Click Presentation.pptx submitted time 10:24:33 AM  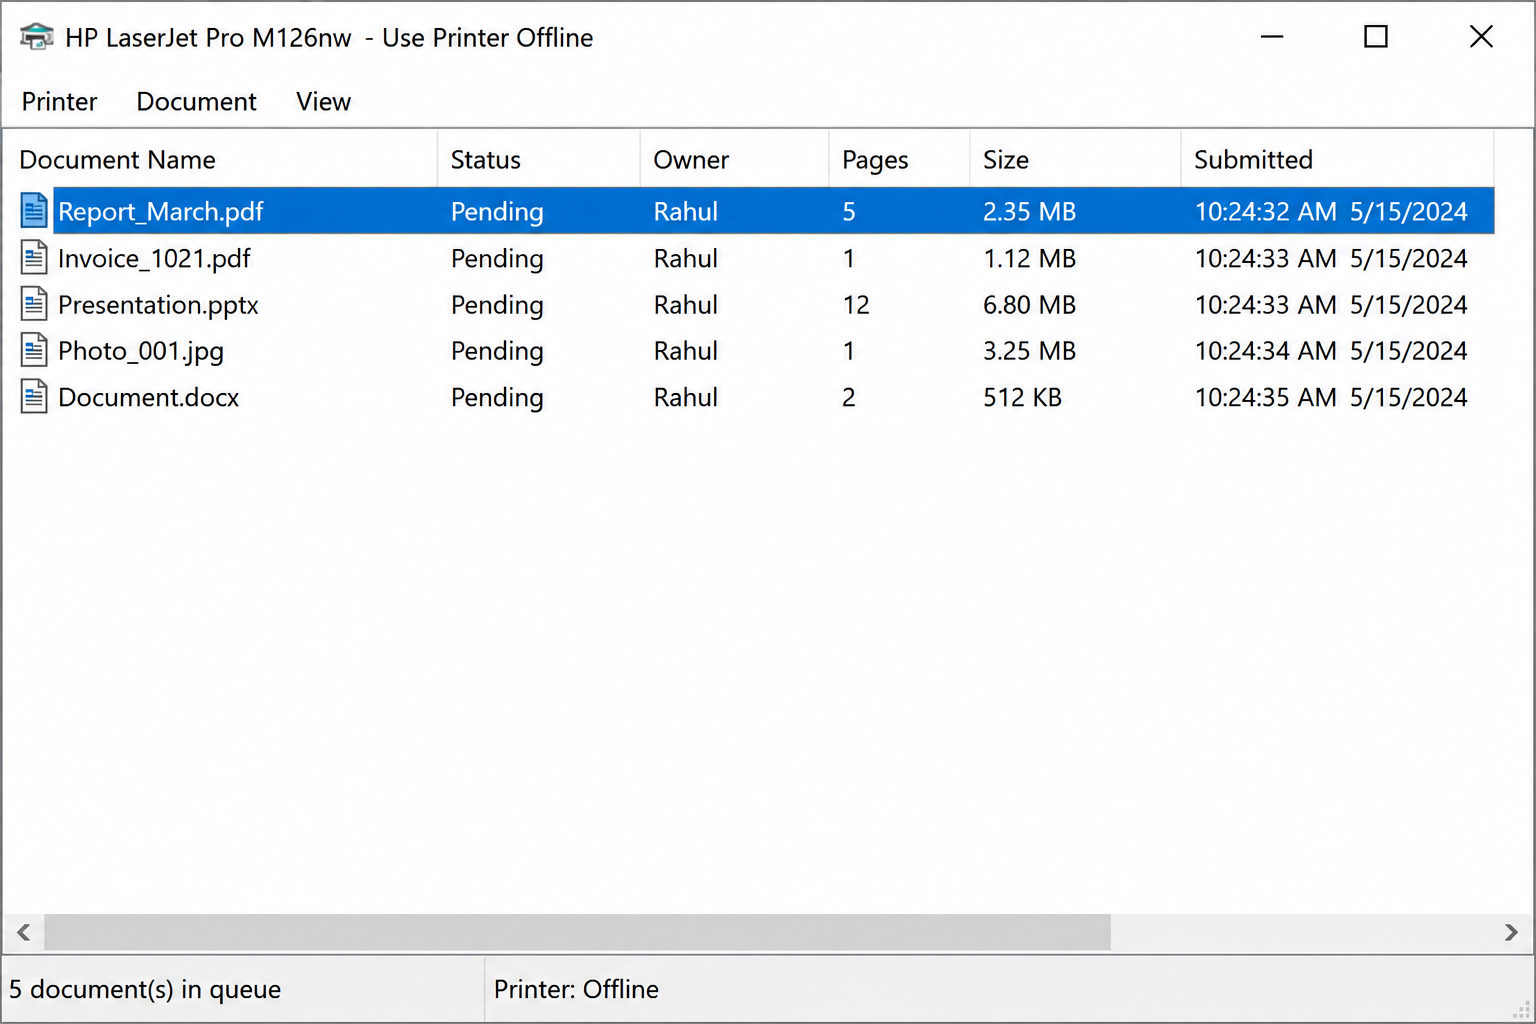[1331, 305]
